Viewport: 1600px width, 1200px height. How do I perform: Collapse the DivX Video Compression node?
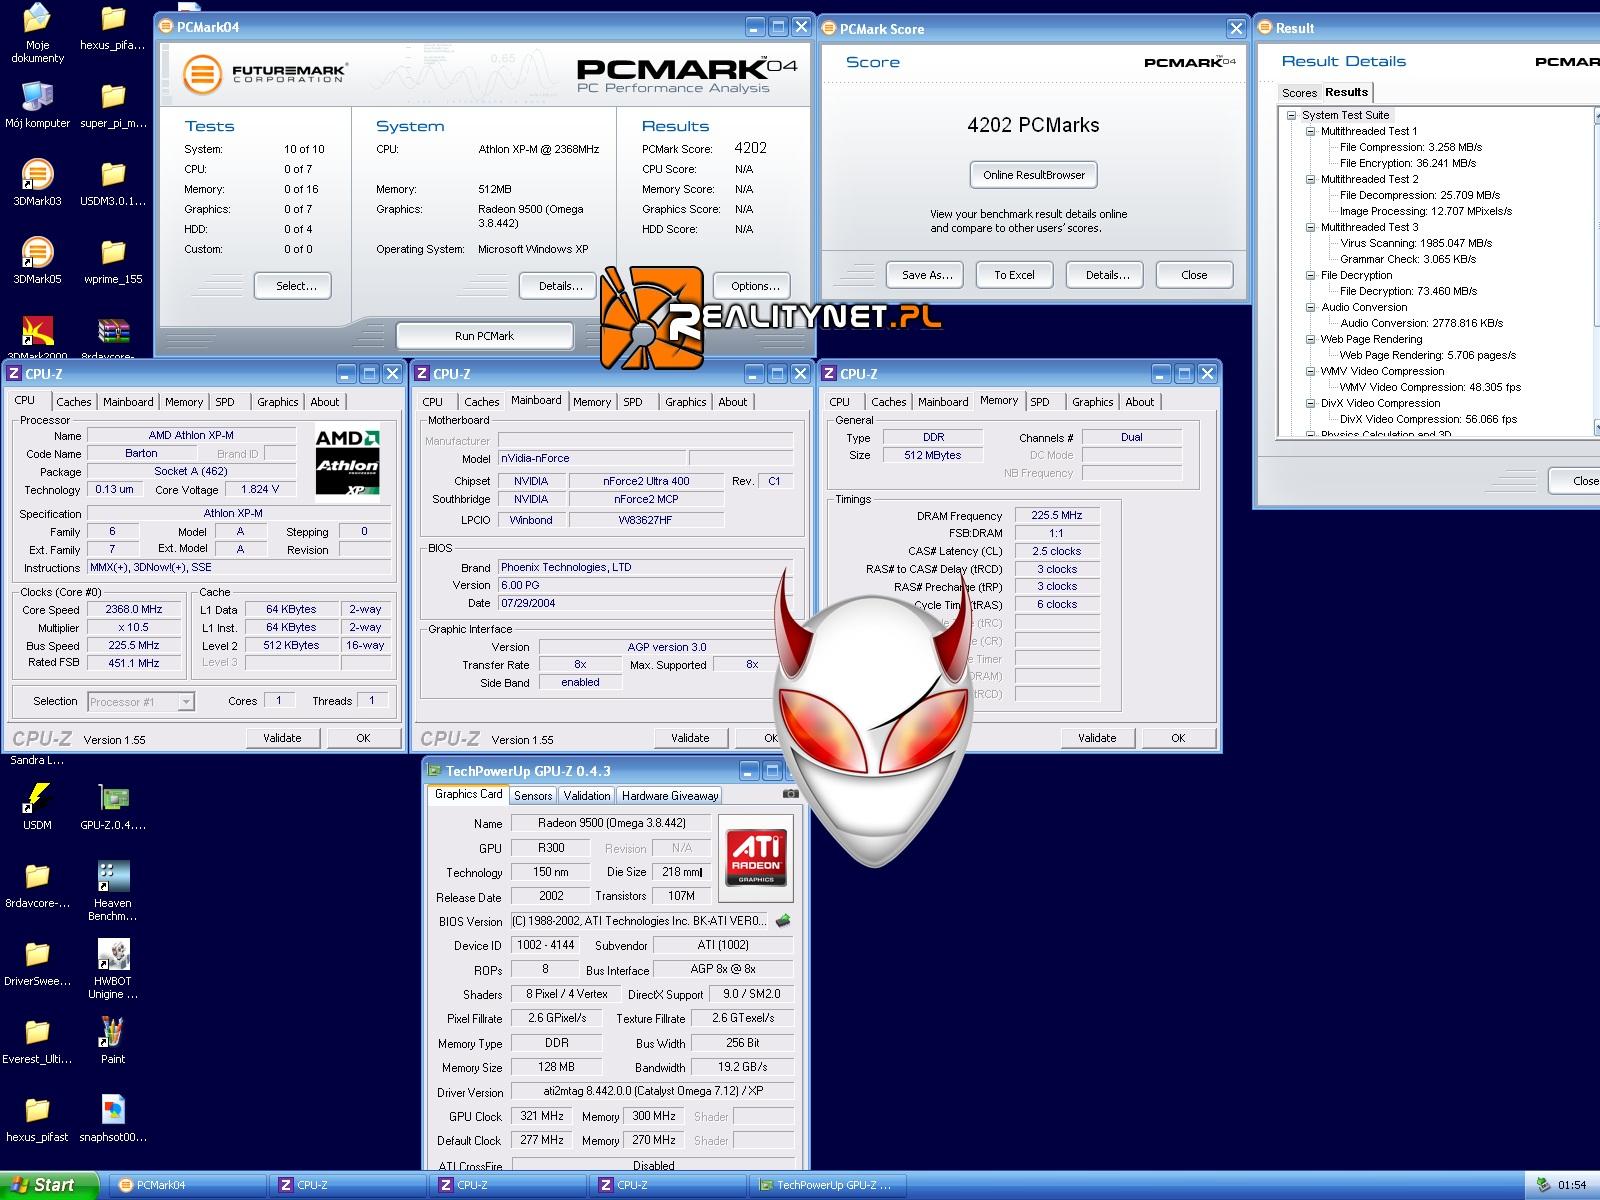tap(1310, 403)
